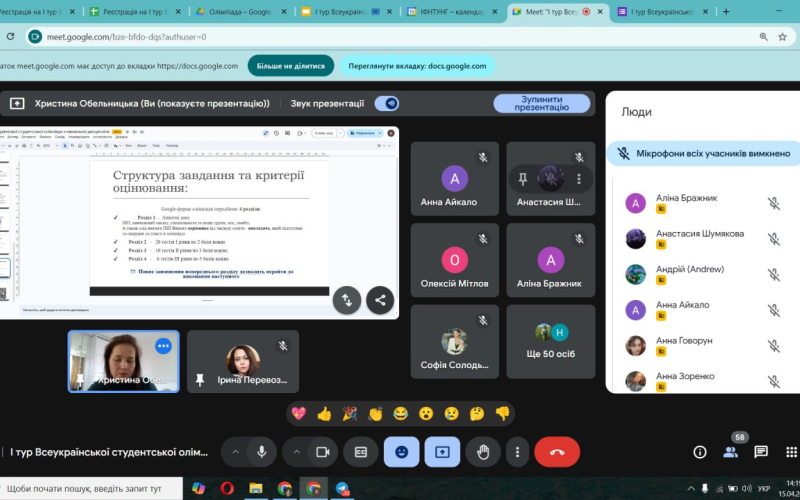800x500 pixels.
Task: Toggle the 'Звук презентації' switch
Action: pos(387,103)
